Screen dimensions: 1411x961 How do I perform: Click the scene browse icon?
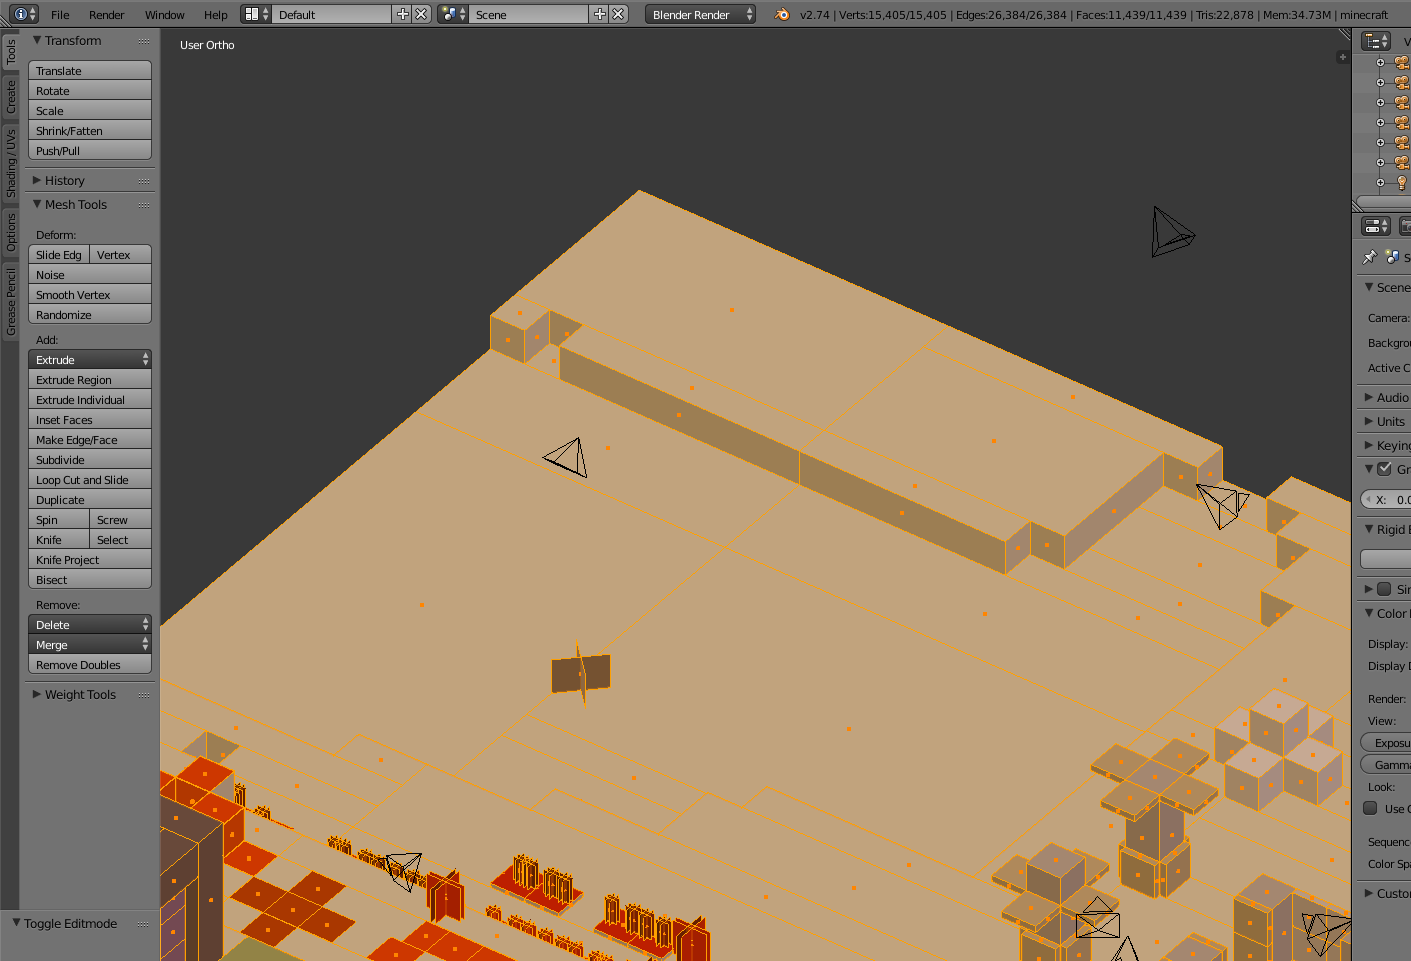click(453, 14)
